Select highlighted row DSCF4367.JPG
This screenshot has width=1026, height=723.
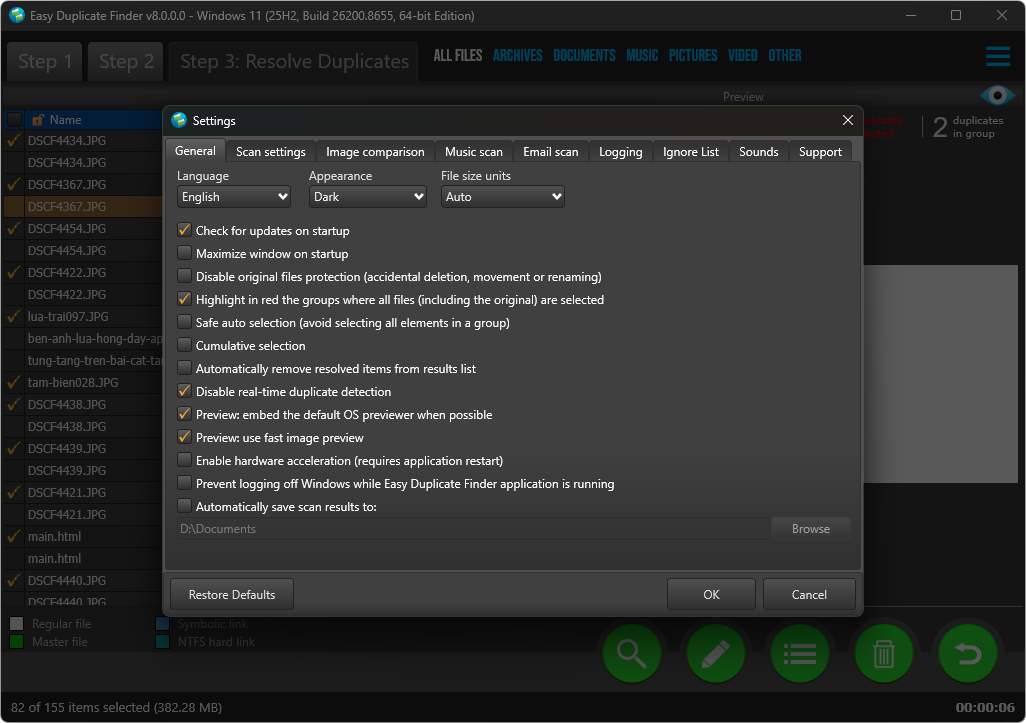[x=83, y=206]
